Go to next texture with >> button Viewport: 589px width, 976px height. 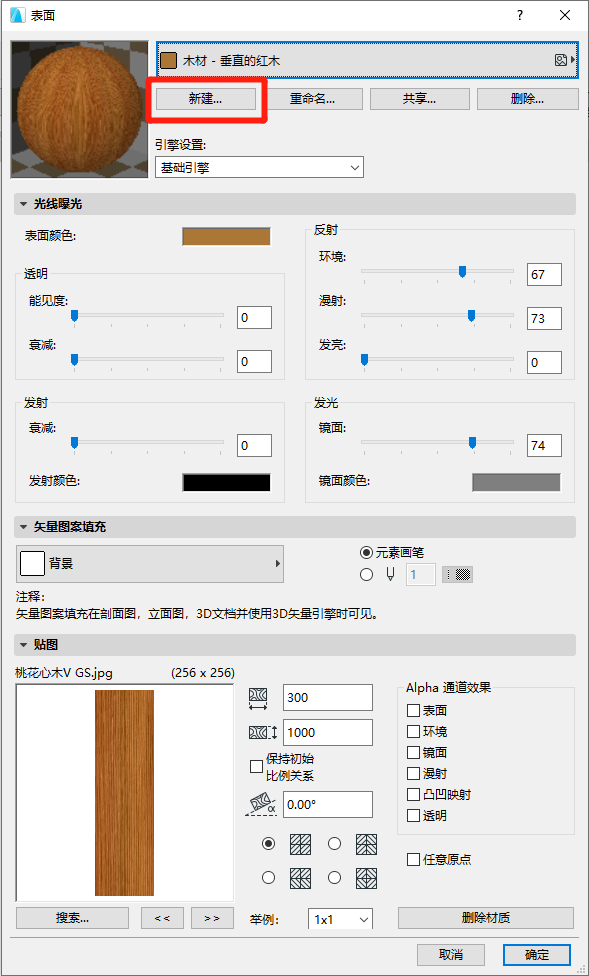click(212, 918)
